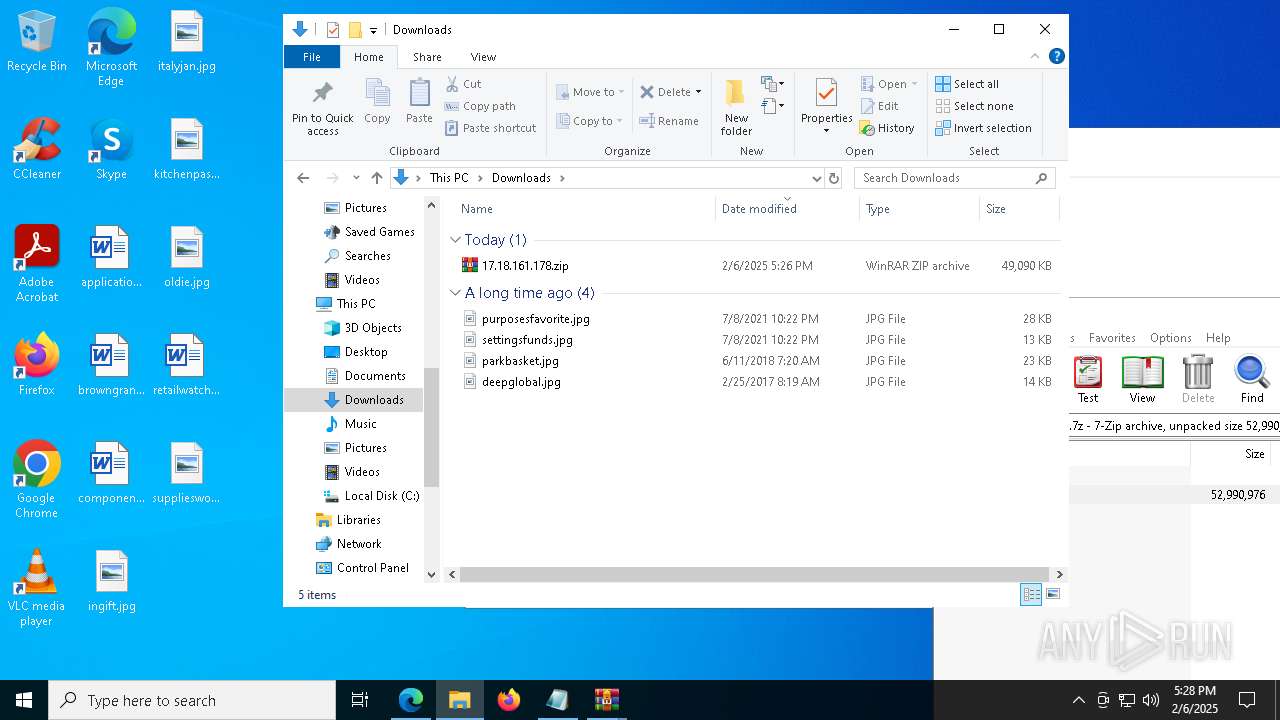This screenshot has height=720, width=1280.
Task: Open Task View on taskbar
Action: pyautogui.click(x=360, y=700)
